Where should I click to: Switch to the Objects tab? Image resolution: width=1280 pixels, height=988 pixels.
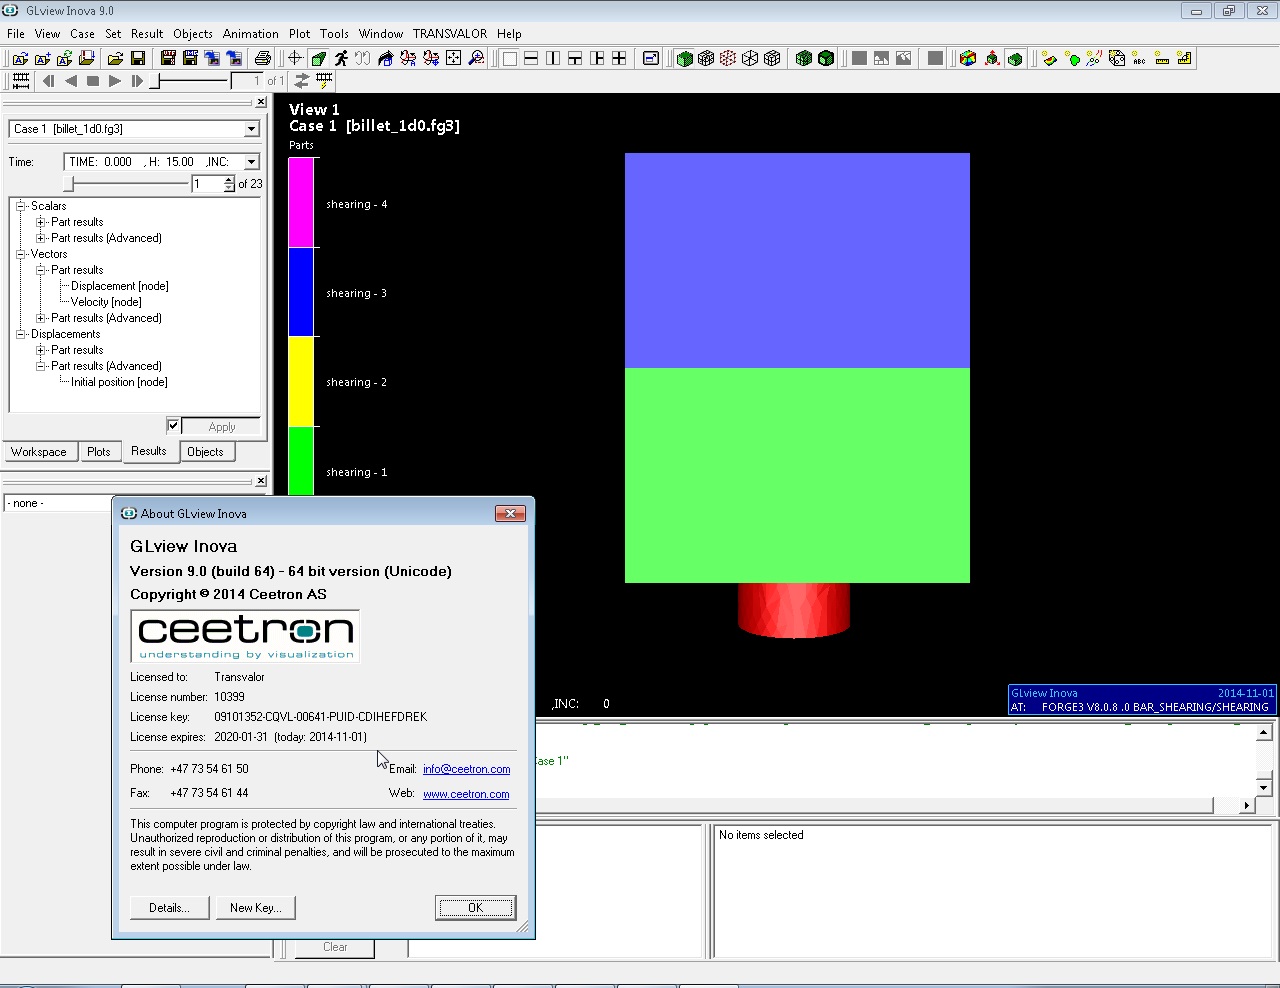click(206, 452)
